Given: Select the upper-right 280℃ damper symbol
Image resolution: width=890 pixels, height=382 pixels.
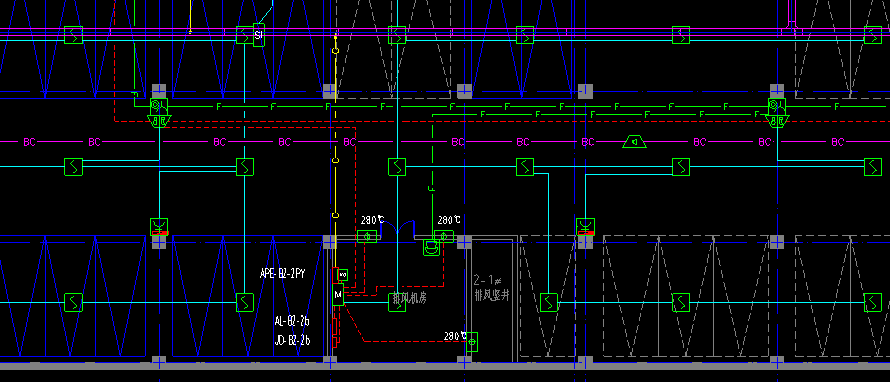Looking at the screenshot, I should [x=444, y=236].
